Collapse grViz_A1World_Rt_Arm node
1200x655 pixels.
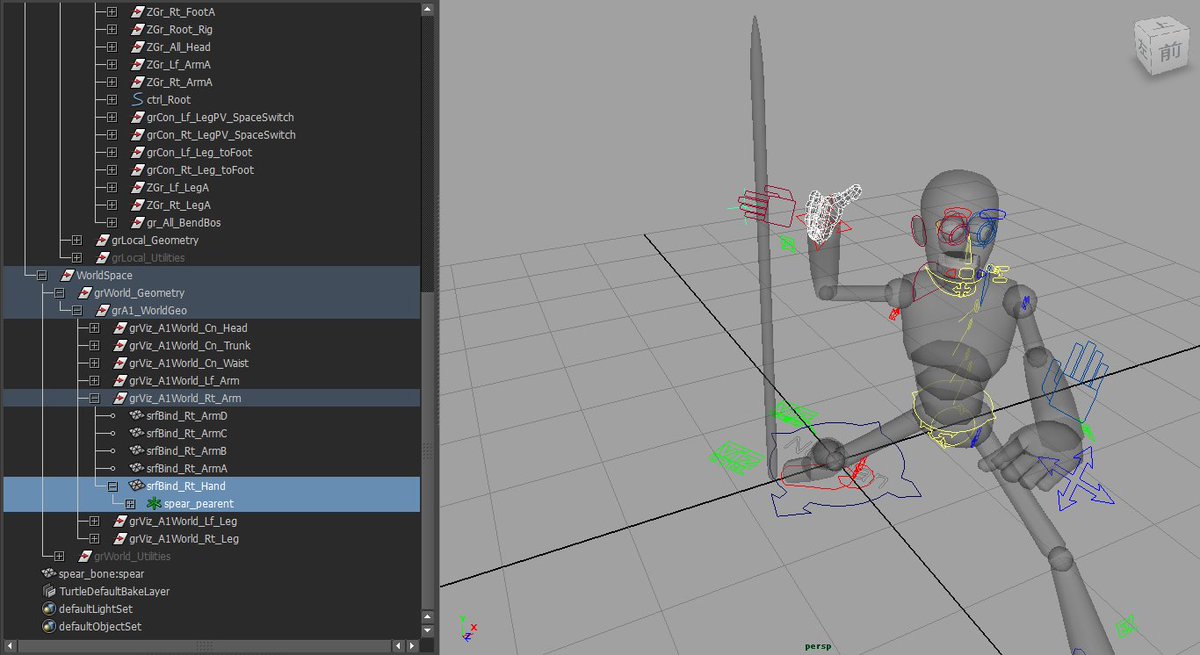94,398
